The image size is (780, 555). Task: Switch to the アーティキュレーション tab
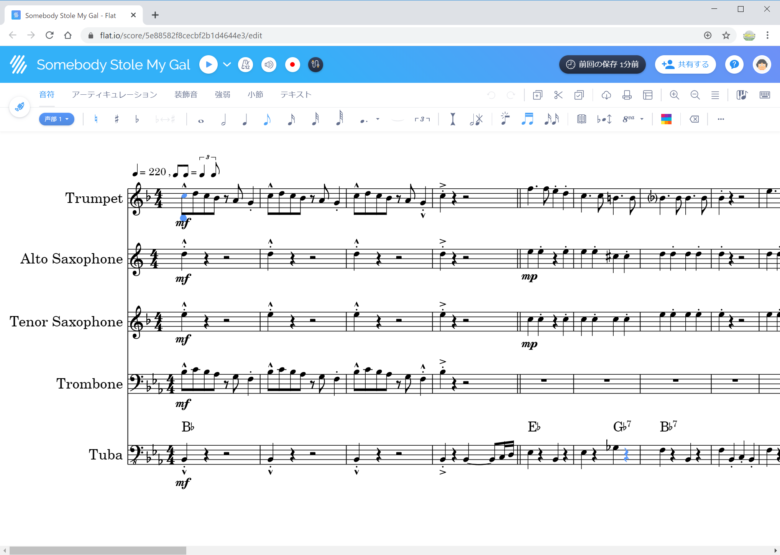coord(114,94)
